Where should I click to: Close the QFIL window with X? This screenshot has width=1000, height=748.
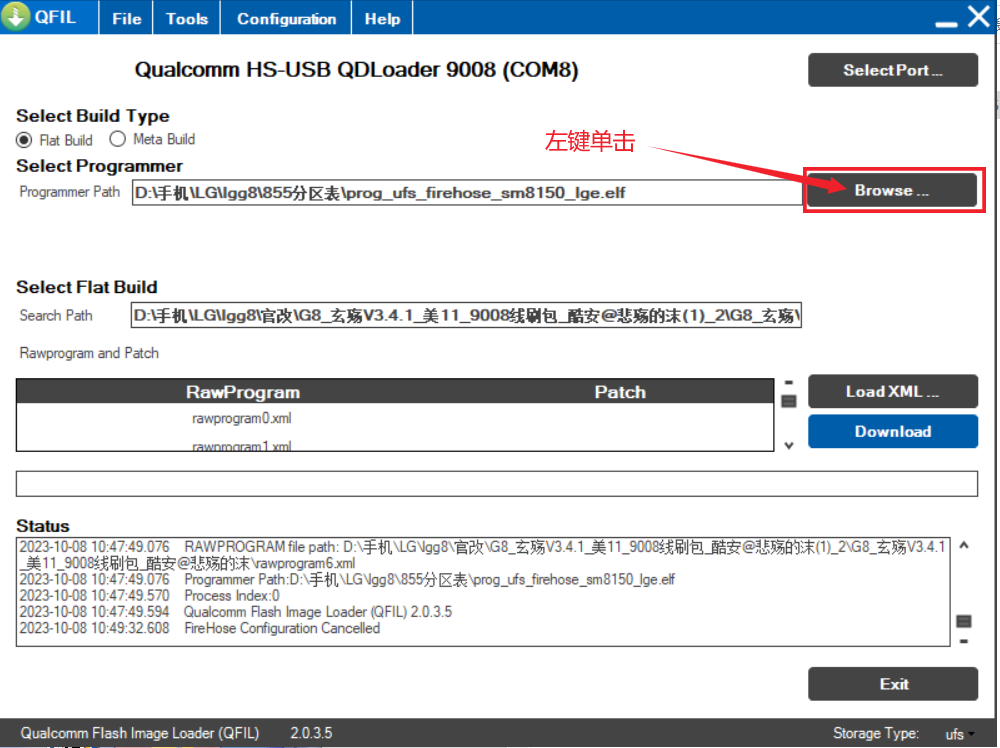977,18
